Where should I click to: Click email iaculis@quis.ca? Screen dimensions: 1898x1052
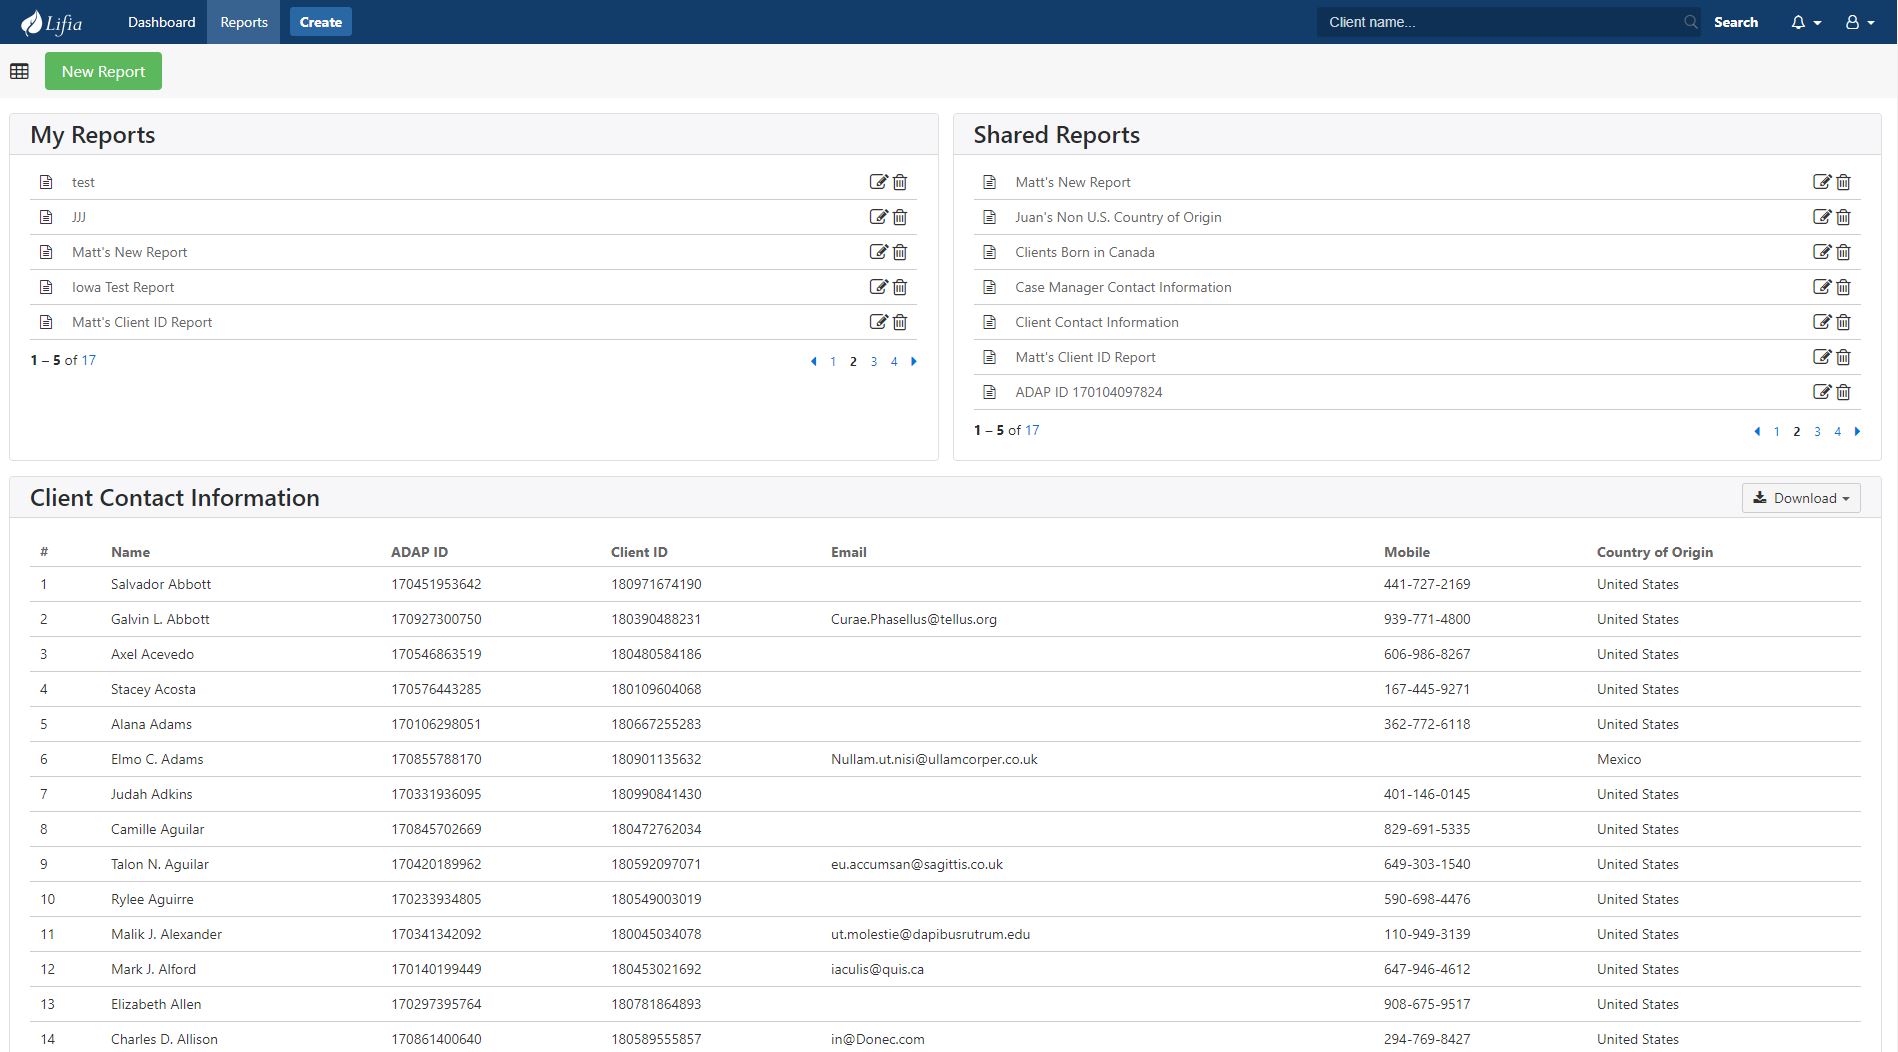877,969
